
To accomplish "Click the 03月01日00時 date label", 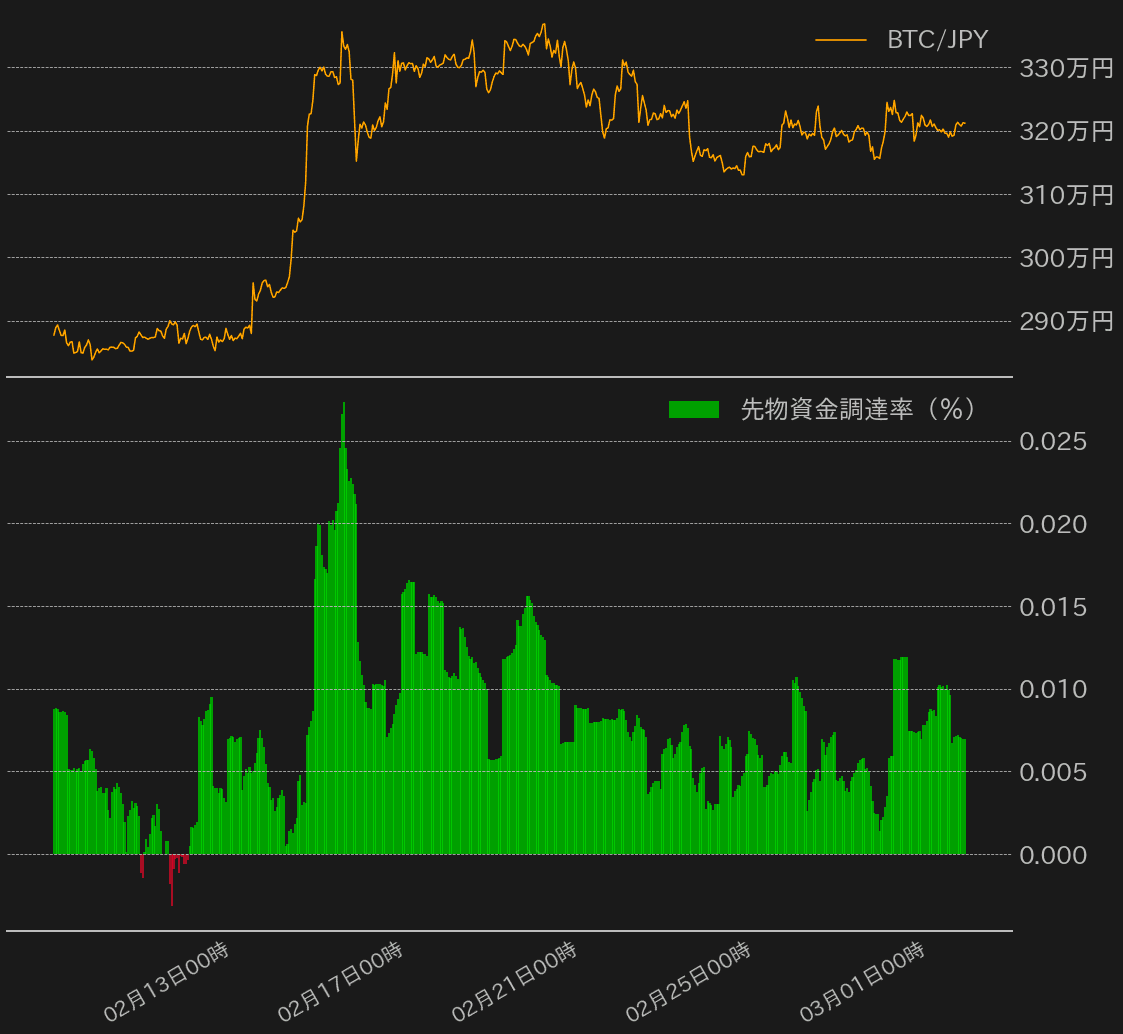I will pos(863,982).
